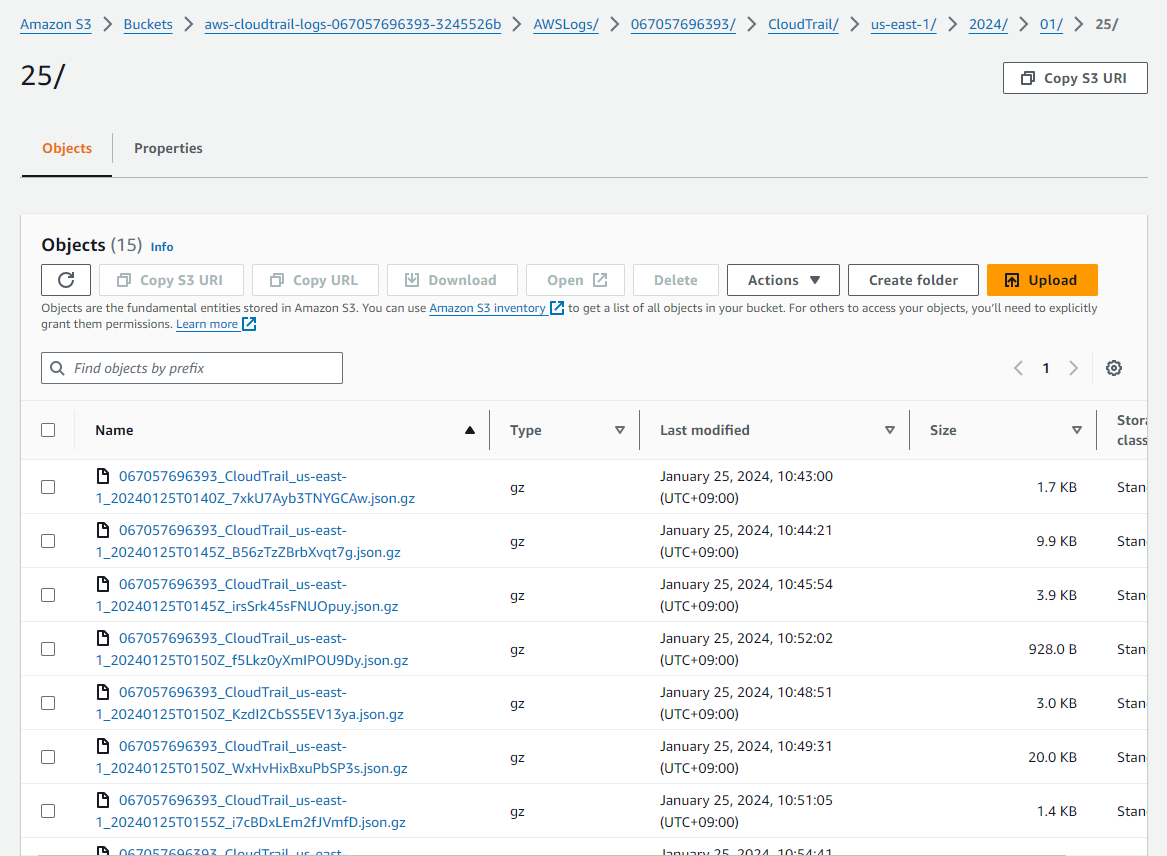The height and width of the screenshot is (856, 1167).
Task: Switch to the Properties tab
Action: 168,148
